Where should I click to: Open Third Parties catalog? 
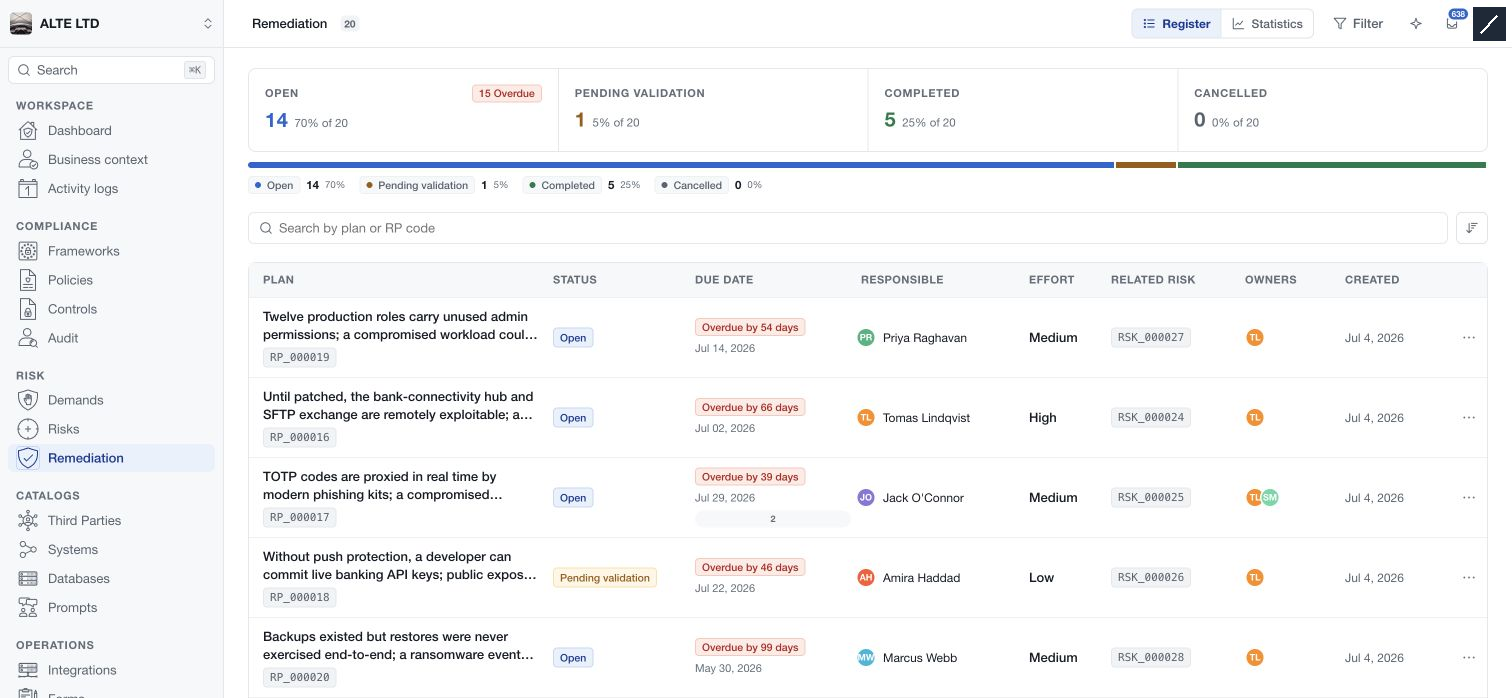pyautogui.click(x=111, y=520)
